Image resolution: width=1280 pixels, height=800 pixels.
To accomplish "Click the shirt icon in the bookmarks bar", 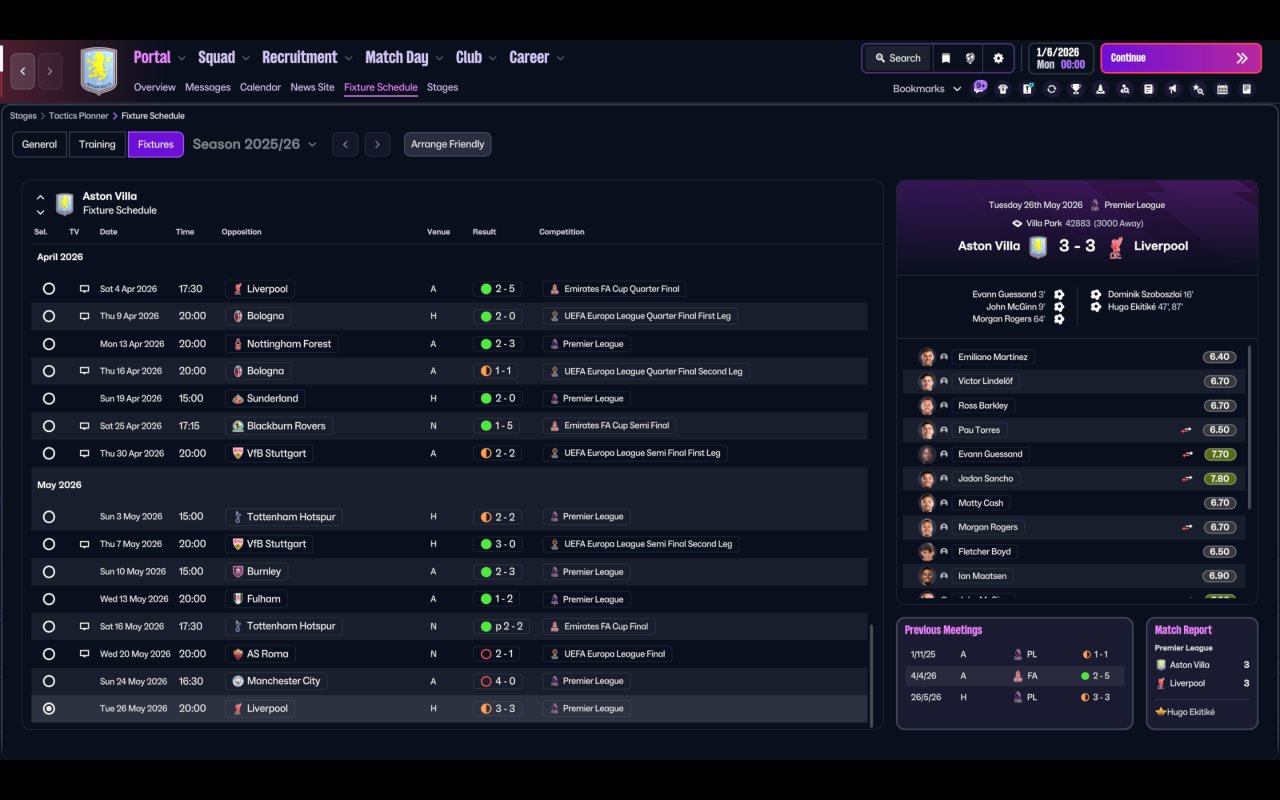I will pos(1003,89).
